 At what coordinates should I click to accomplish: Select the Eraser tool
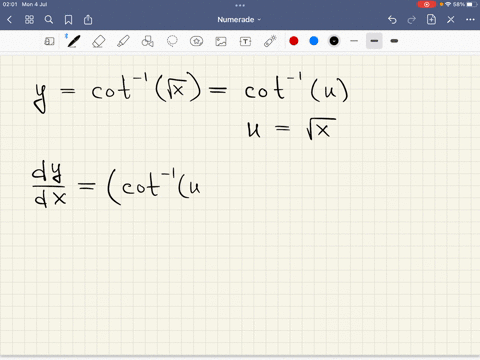click(x=99, y=41)
